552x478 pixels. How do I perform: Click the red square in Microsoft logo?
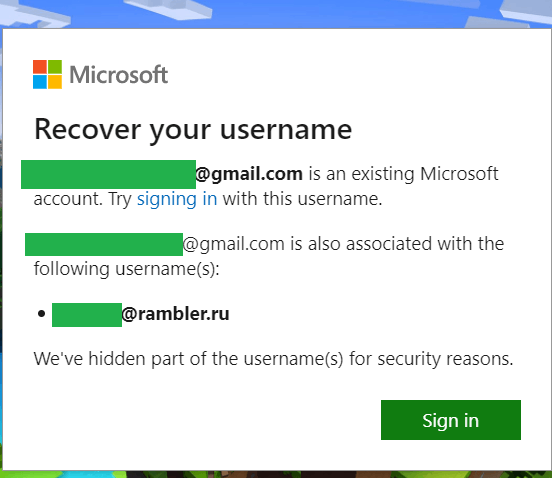pyautogui.click(x=40, y=67)
